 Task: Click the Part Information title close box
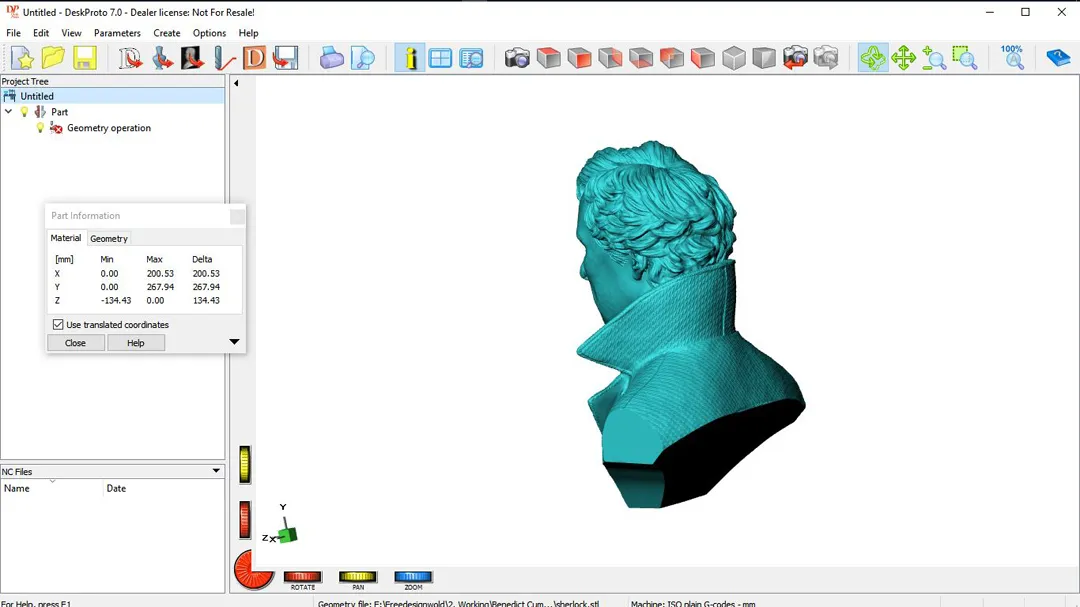237,216
